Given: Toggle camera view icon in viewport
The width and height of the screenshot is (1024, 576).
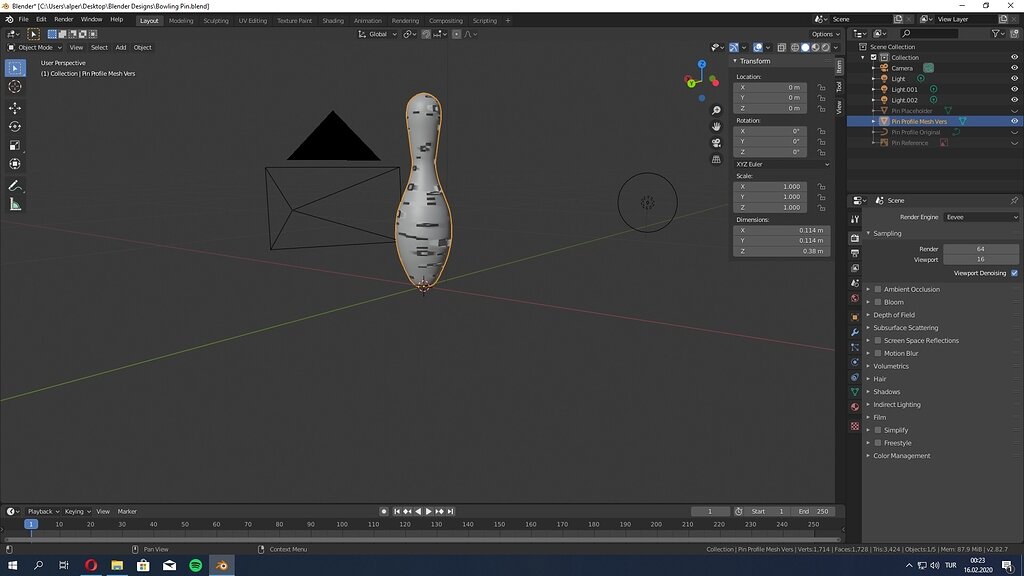Looking at the screenshot, I should [x=716, y=143].
